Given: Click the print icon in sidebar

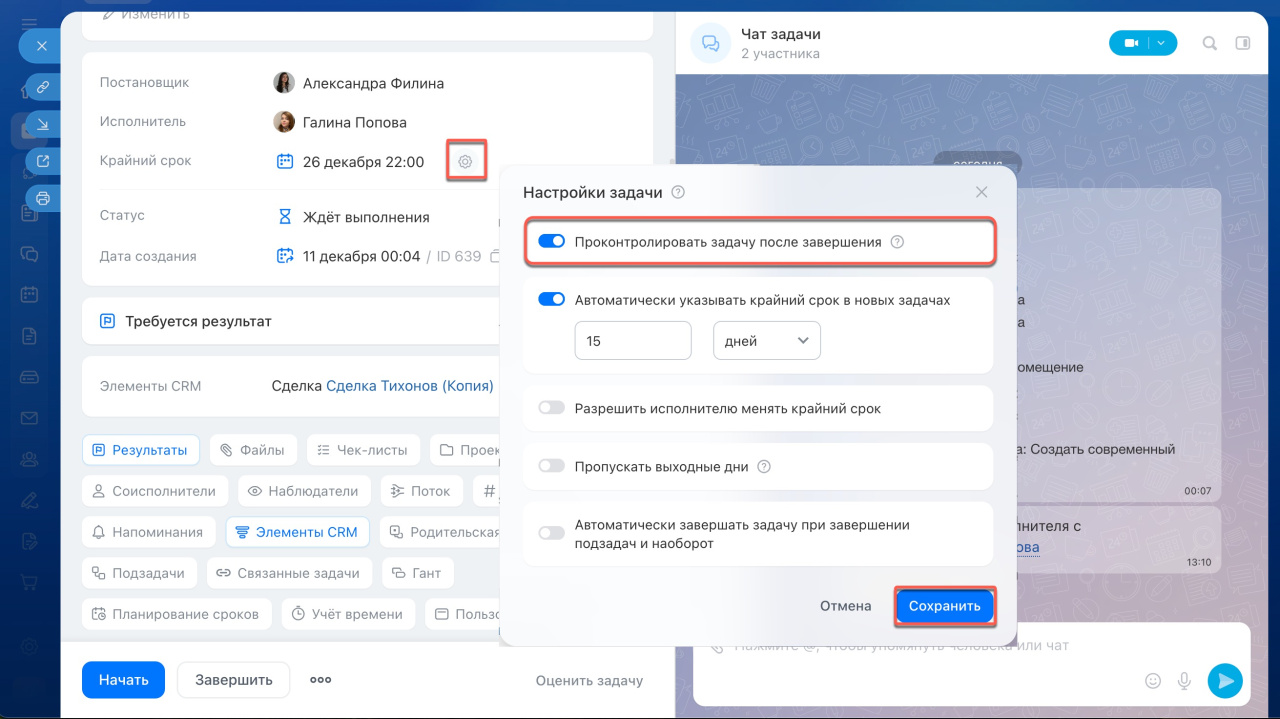Looking at the screenshot, I should tap(43, 198).
